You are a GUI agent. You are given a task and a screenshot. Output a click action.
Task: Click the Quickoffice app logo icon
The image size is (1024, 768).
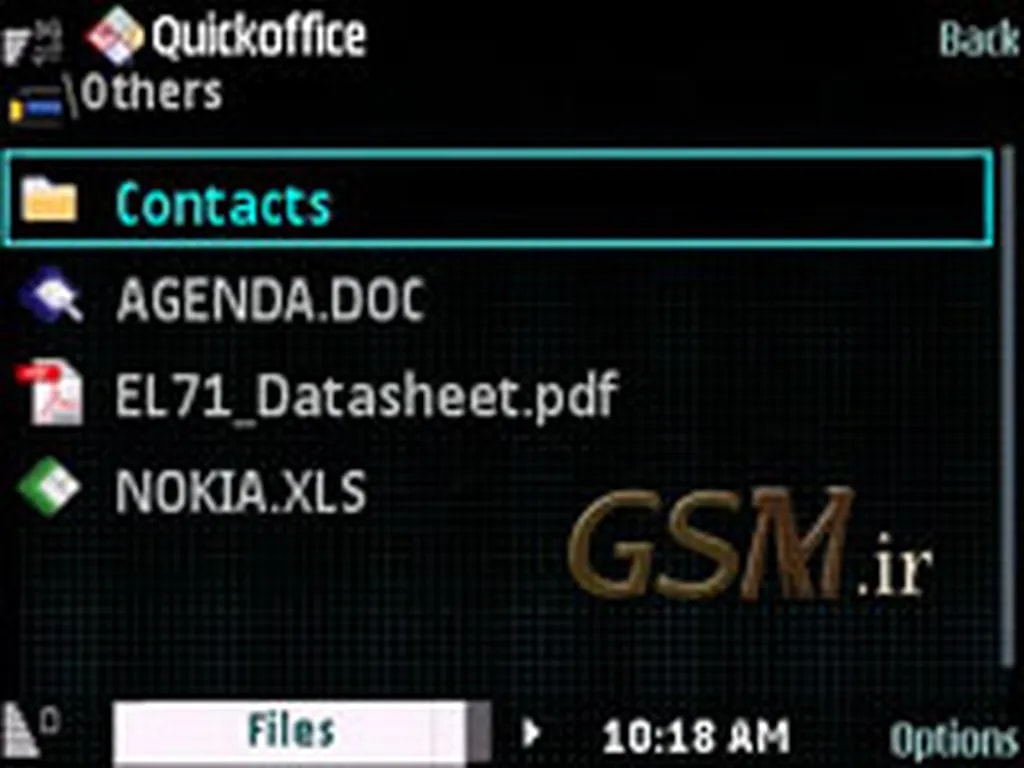click(x=115, y=36)
